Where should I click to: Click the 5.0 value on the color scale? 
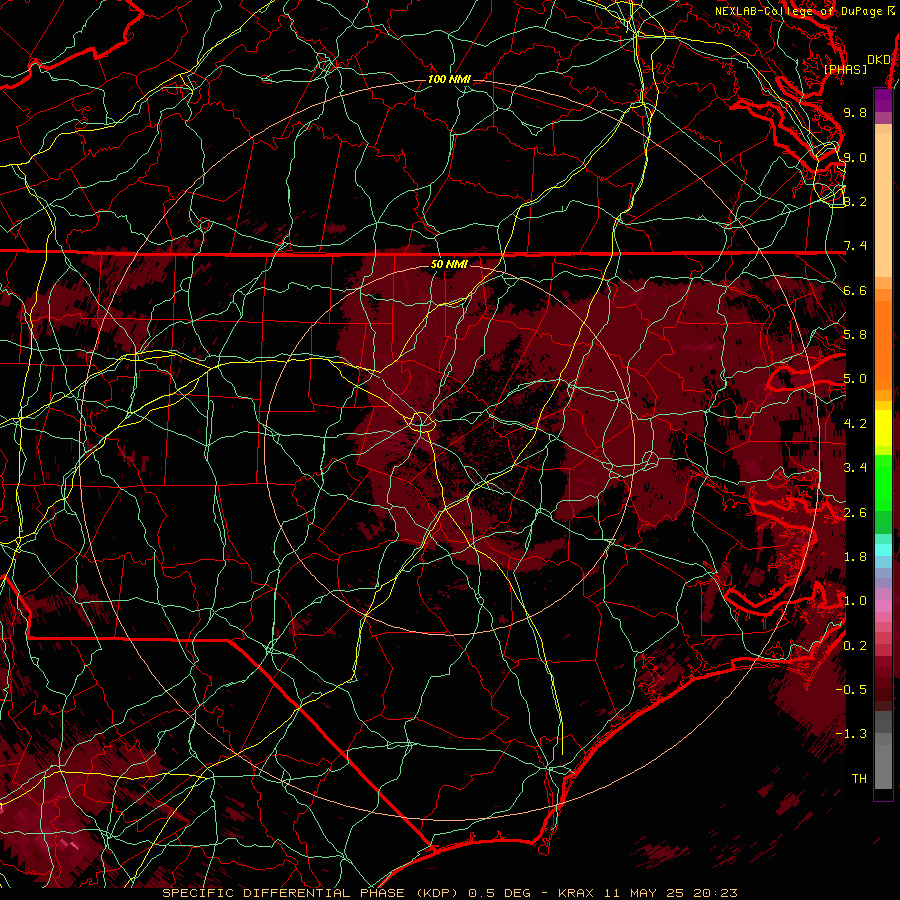point(855,379)
